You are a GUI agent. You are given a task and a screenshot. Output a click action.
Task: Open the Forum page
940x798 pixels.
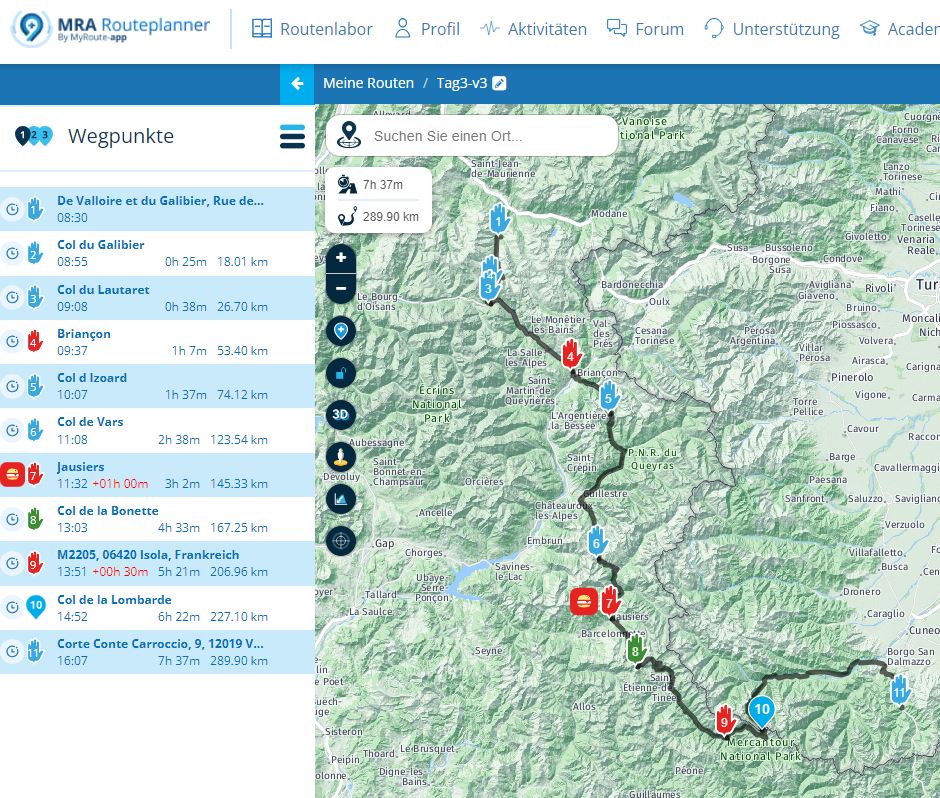(x=645, y=29)
